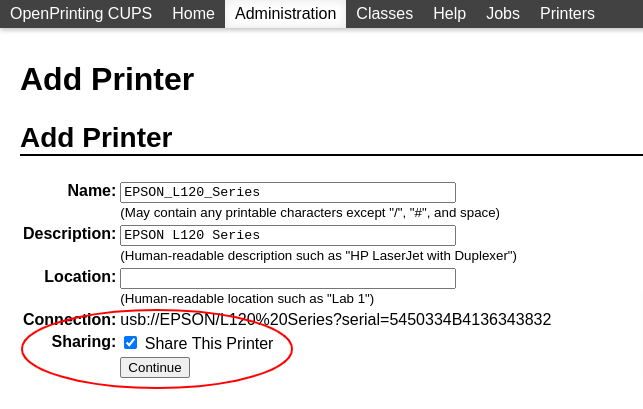Open the Printers tab
The image size is (643, 409).
coord(567,14)
